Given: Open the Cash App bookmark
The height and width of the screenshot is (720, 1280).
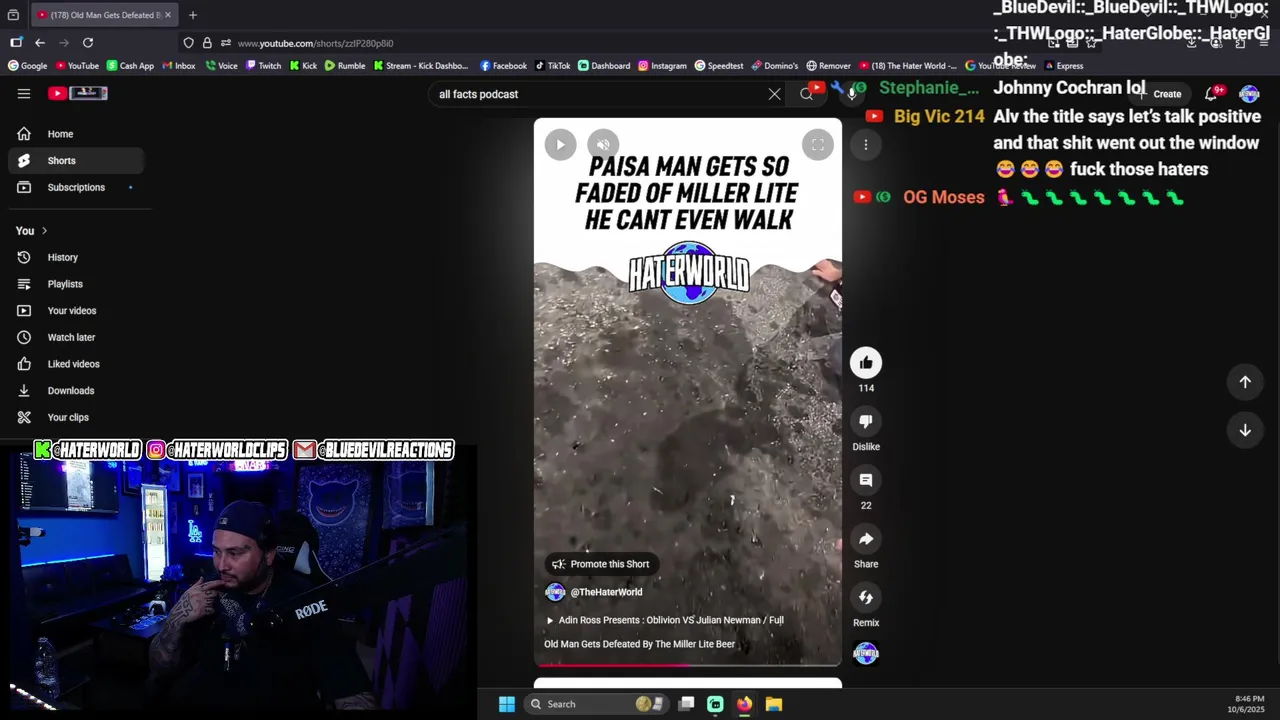Looking at the screenshot, I should coord(130,66).
